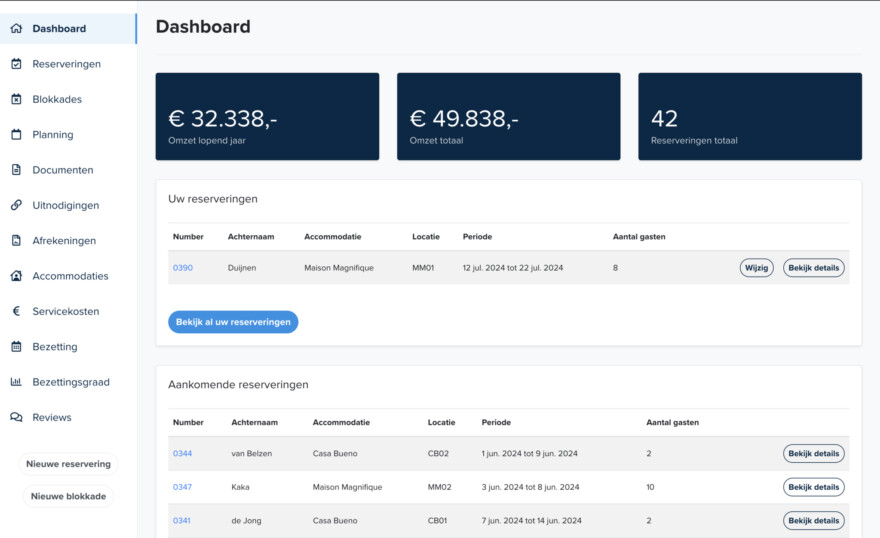Open reservation number 0344 link
880x538 pixels.
tap(182, 453)
